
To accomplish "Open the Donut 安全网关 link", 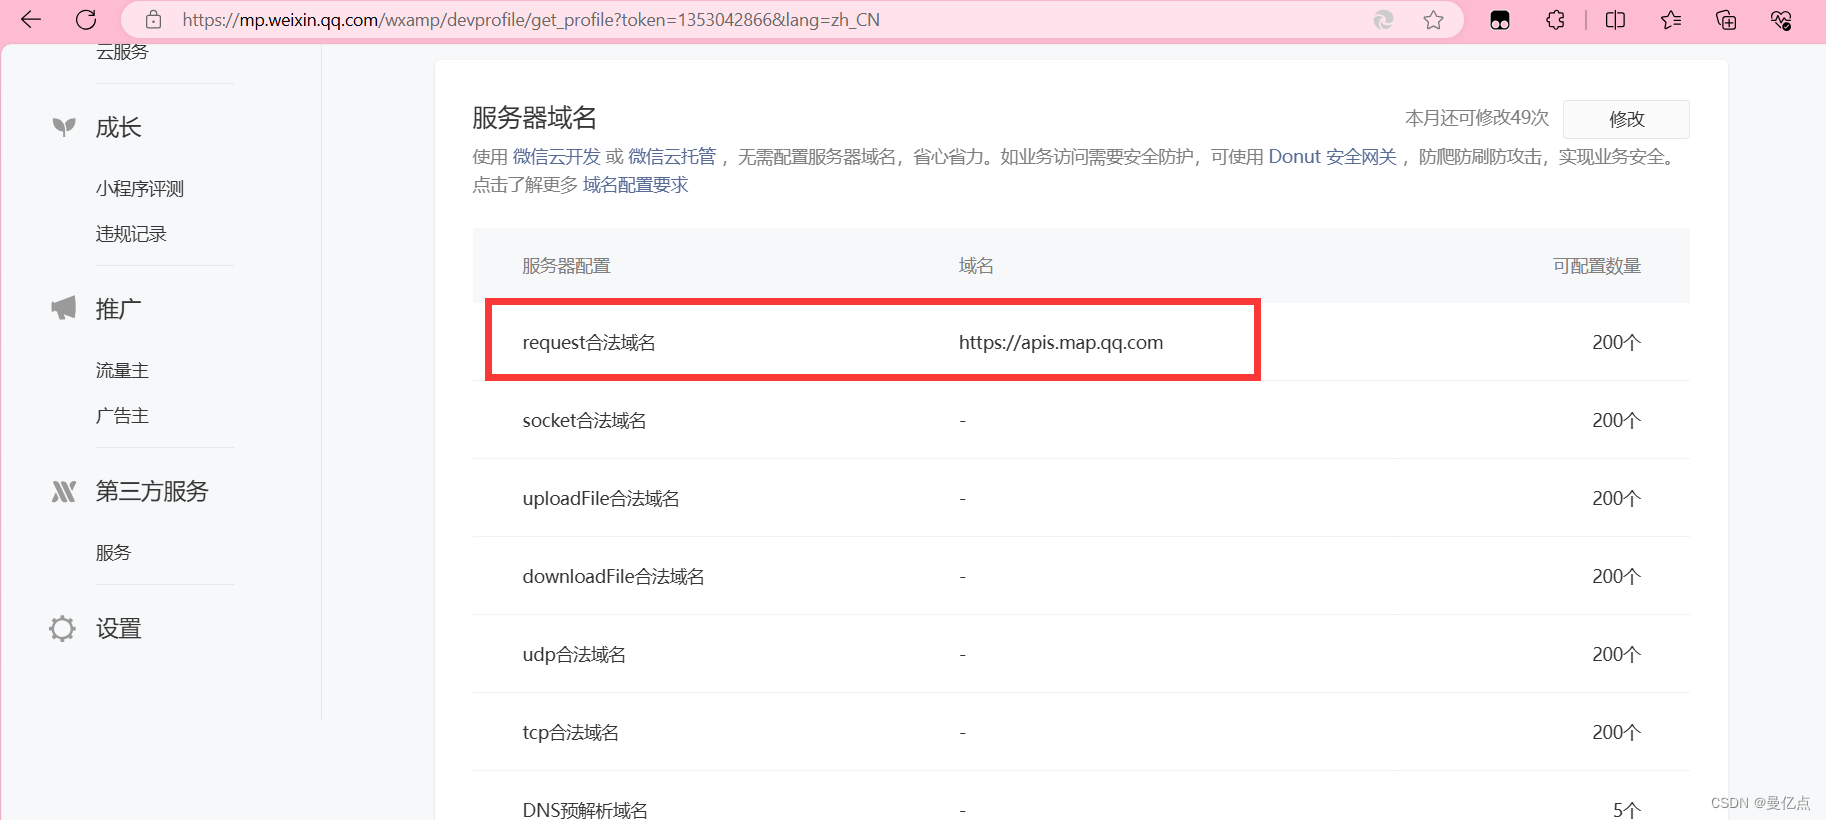I will coord(1332,157).
